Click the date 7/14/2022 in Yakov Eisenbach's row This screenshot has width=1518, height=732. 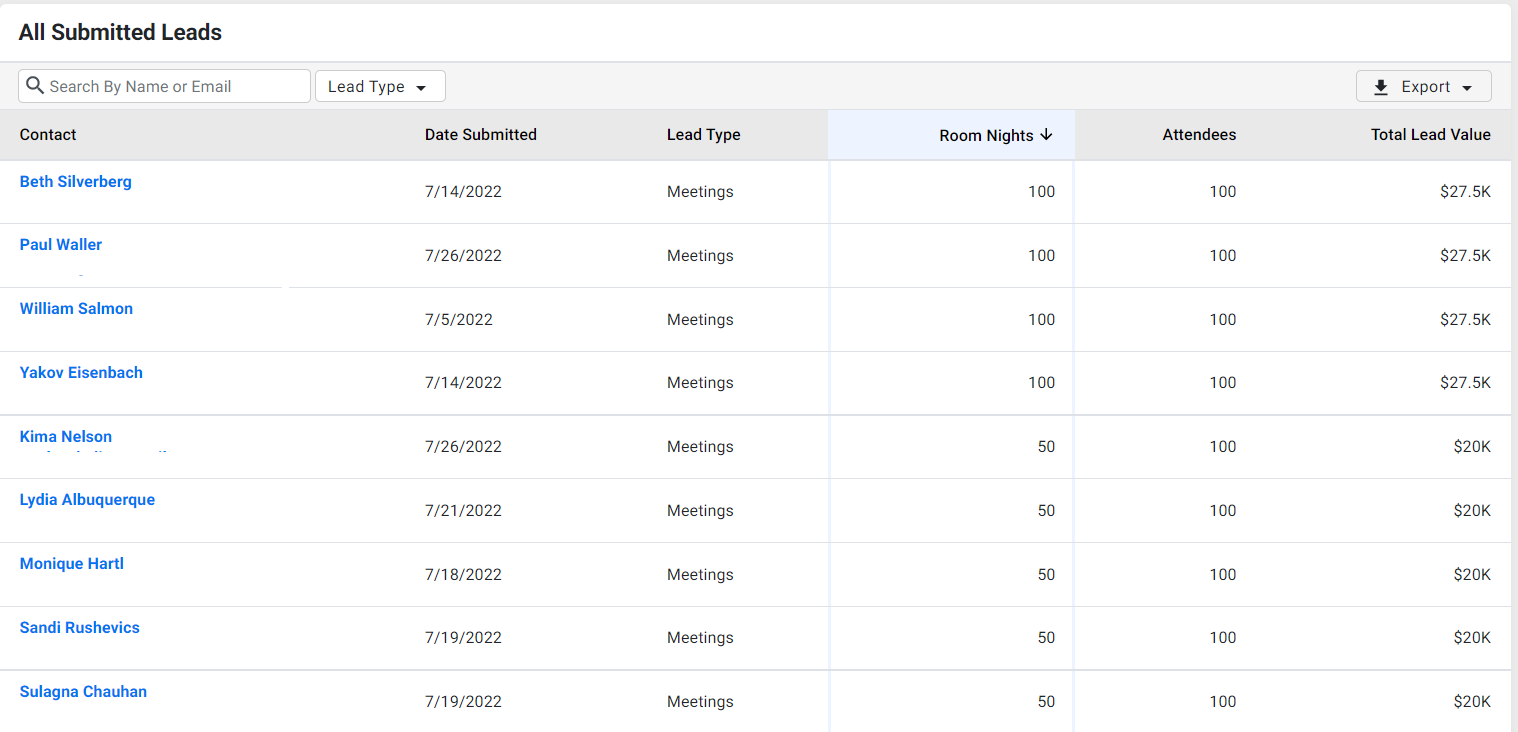pyautogui.click(x=463, y=383)
